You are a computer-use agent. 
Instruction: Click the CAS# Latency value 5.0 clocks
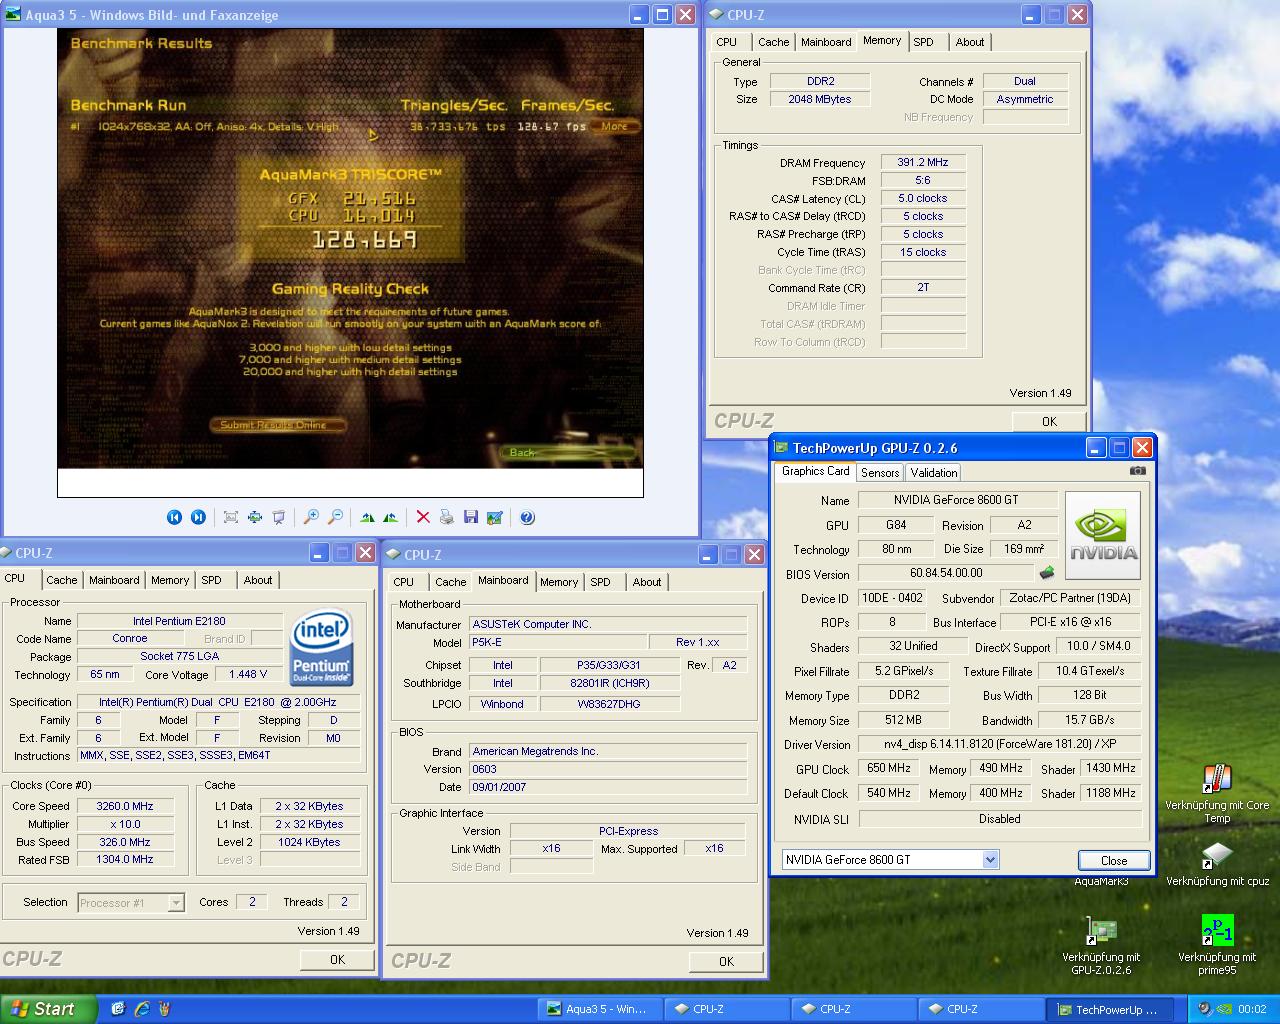(923, 198)
